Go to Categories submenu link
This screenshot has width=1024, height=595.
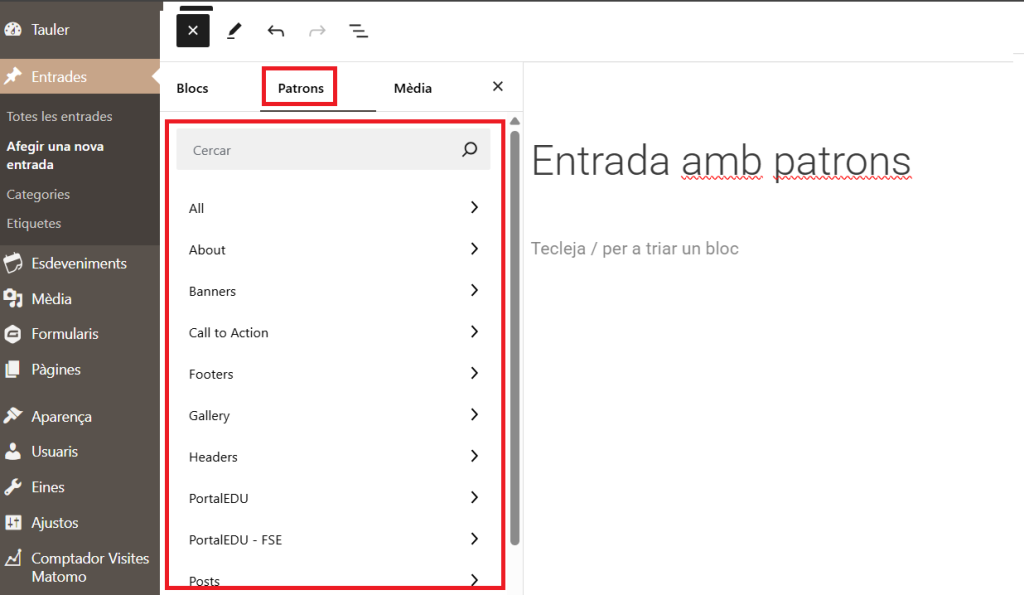[x=38, y=195]
